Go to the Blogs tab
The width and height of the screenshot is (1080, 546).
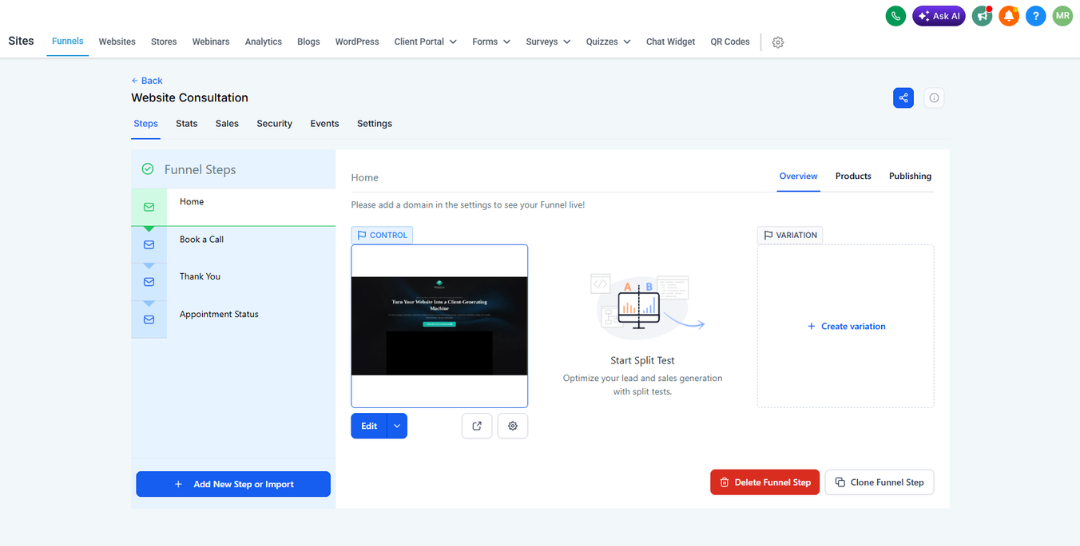tap(309, 41)
